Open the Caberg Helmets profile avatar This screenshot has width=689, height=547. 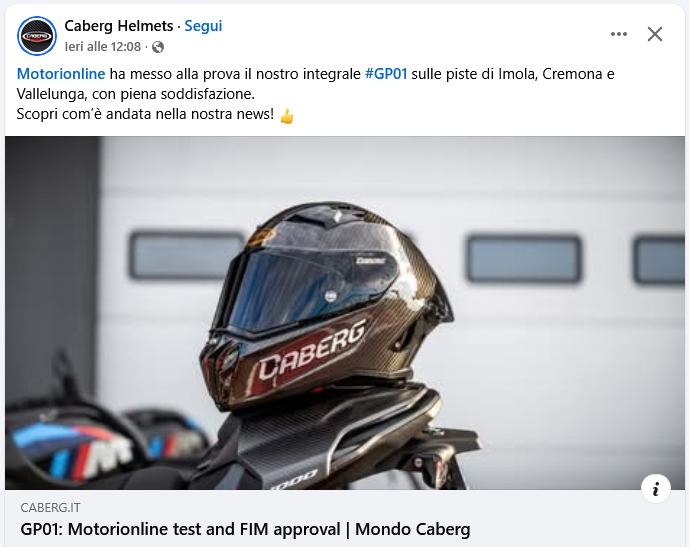click(x=37, y=36)
